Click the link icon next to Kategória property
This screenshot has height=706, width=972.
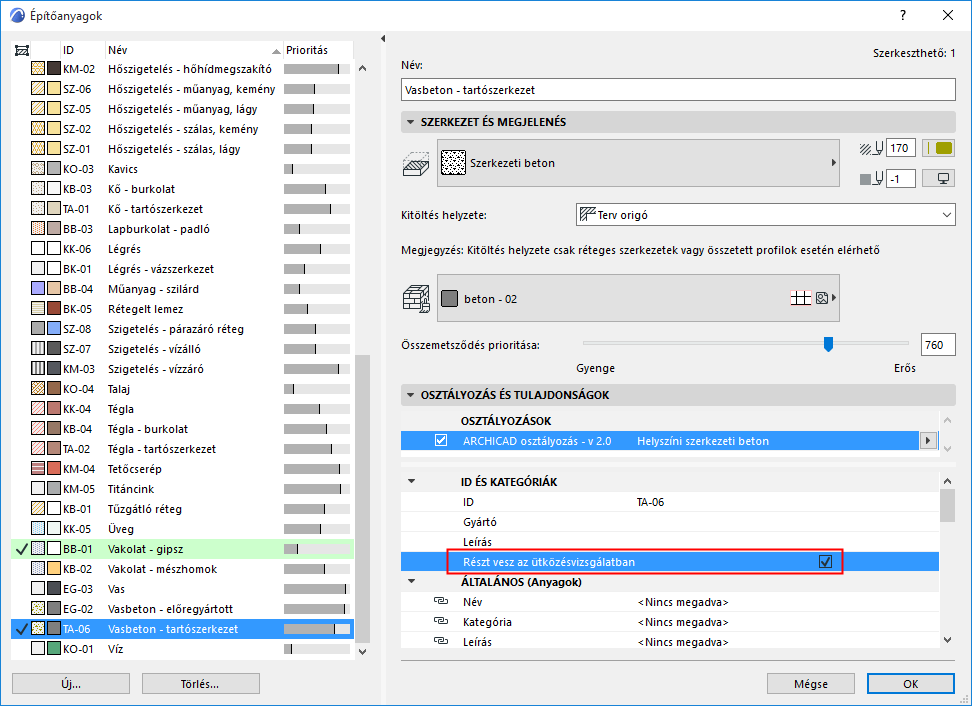pyautogui.click(x=441, y=621)
